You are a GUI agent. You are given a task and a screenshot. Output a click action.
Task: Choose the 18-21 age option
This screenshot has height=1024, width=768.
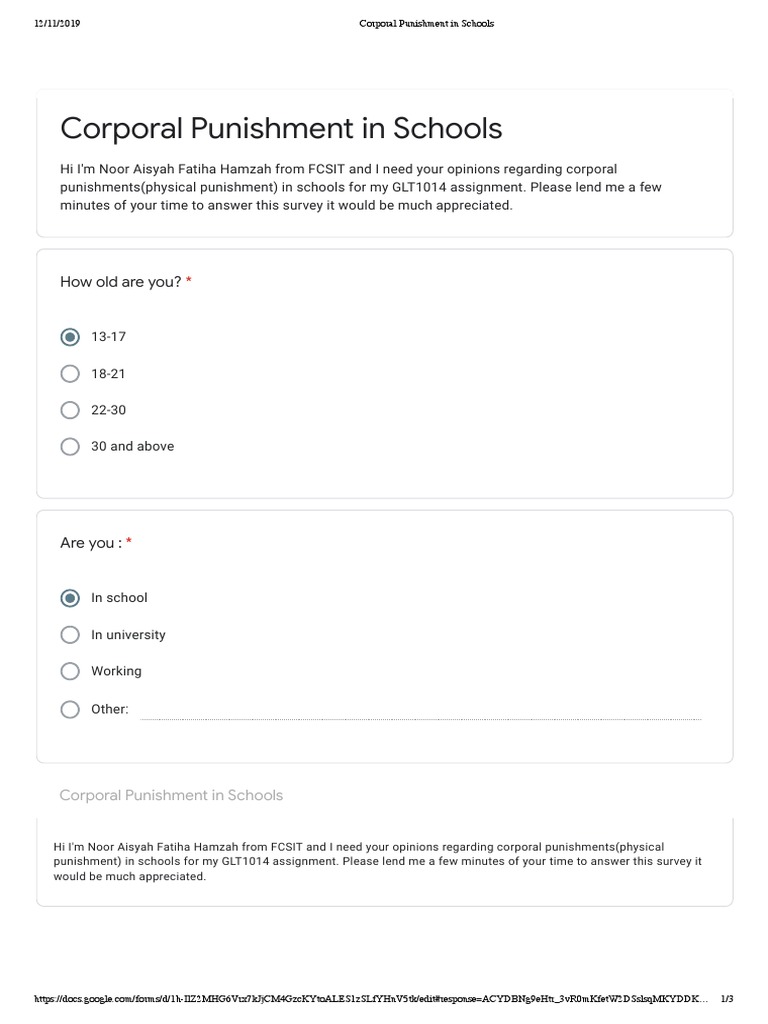(70, 374)
